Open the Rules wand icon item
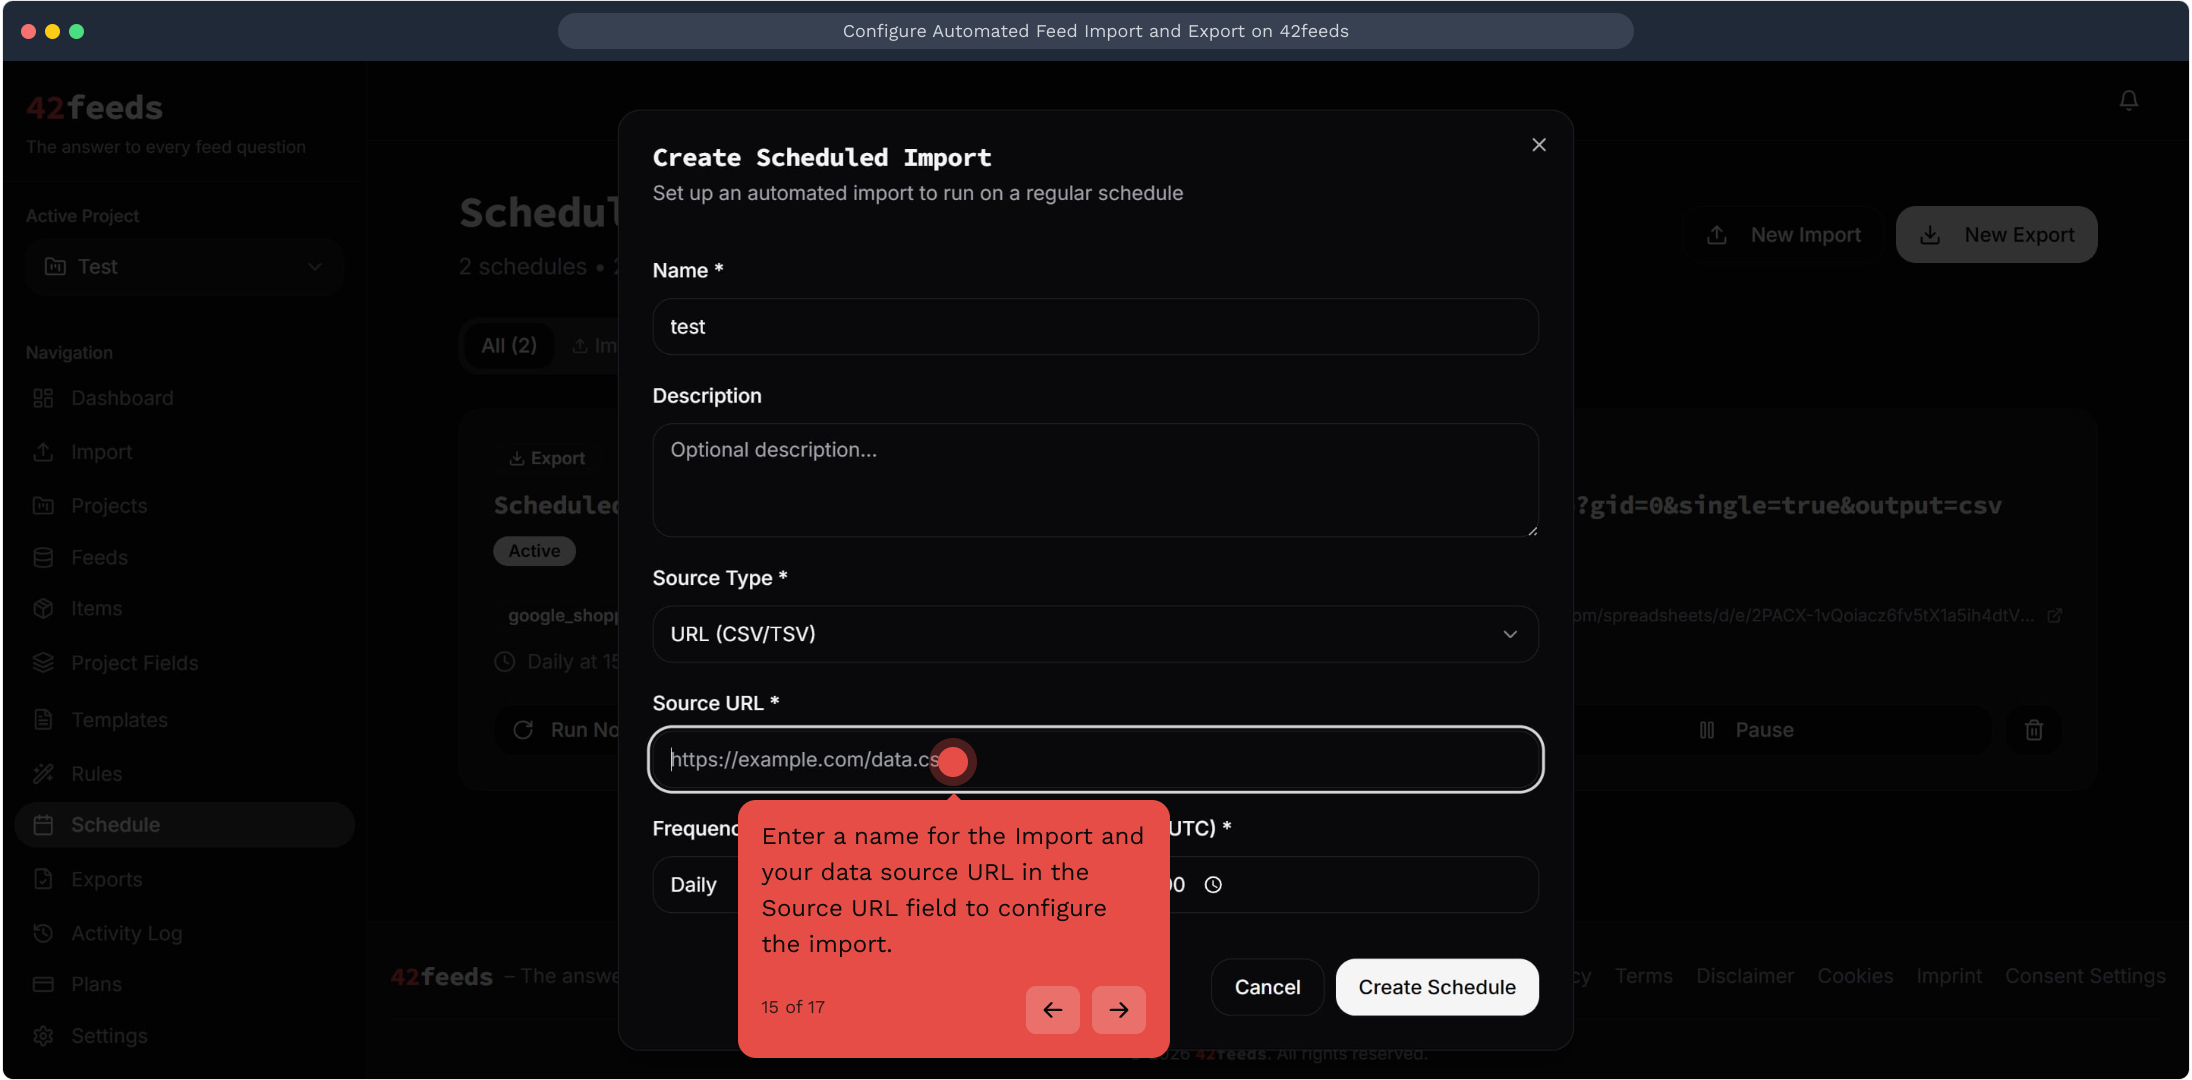Viewport: 2192px width, 1080px height. click(43, 773)
